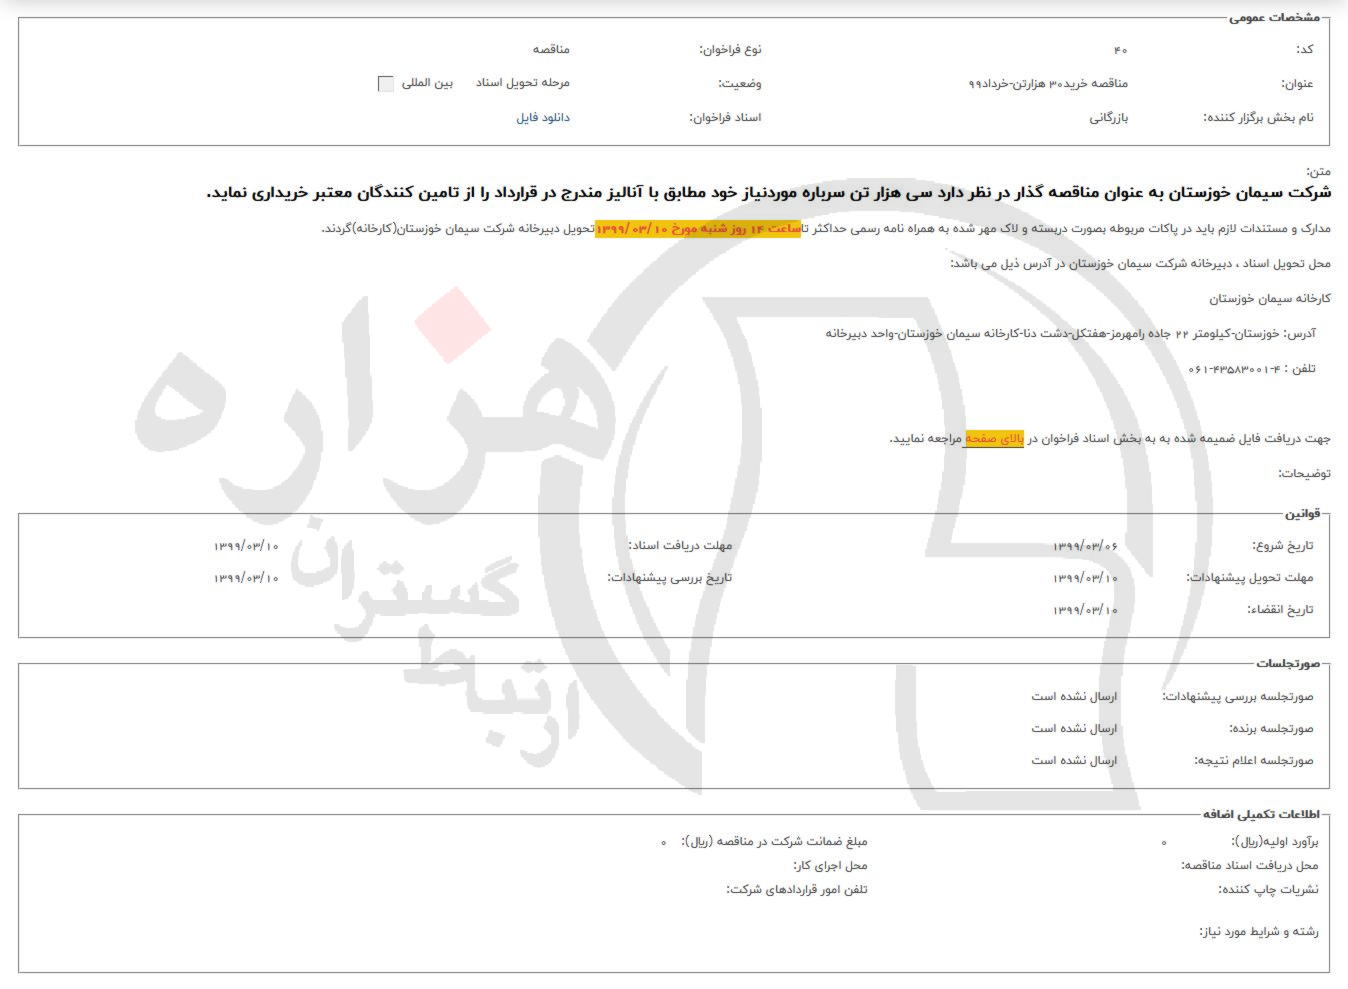
Task: Select the مهلت تحویل پیشنهادات date value
Action: click(1085, 578)
